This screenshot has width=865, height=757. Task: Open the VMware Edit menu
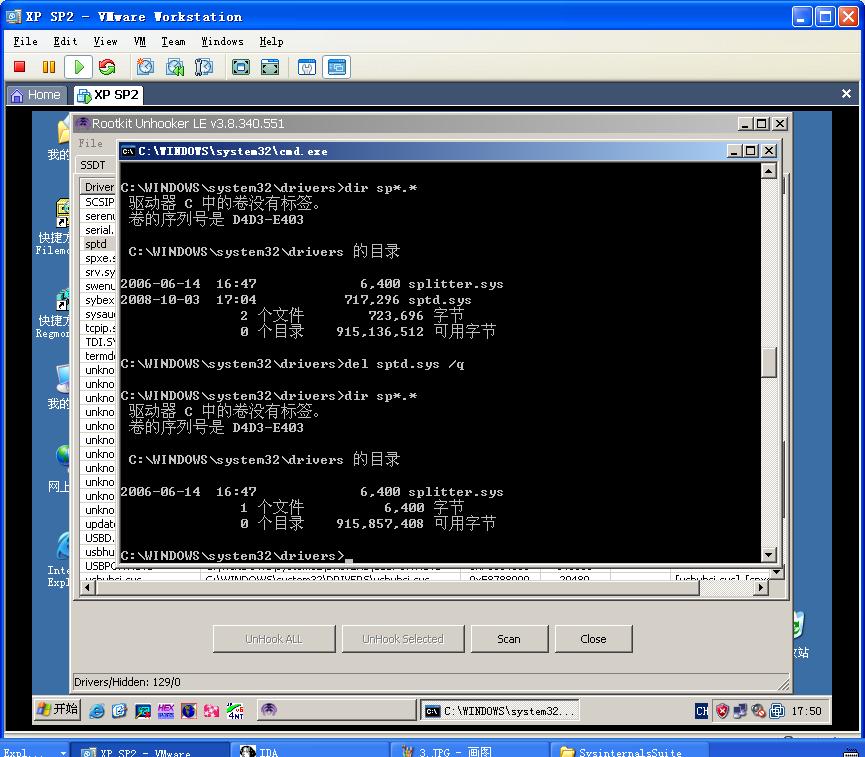[65, 41]
